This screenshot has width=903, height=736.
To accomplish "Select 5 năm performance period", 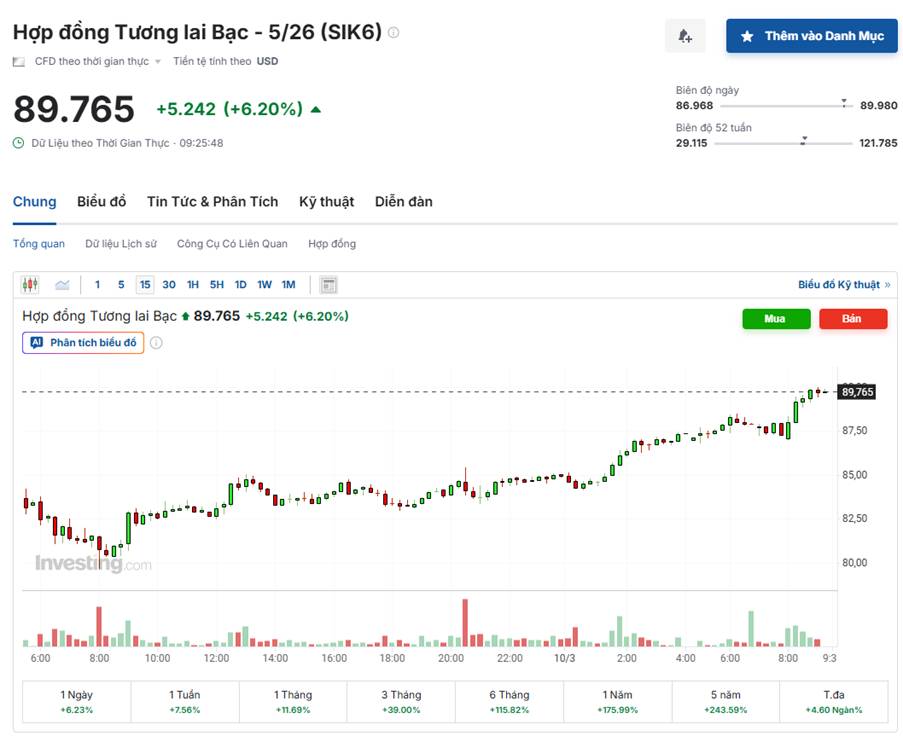I will 726,701.
